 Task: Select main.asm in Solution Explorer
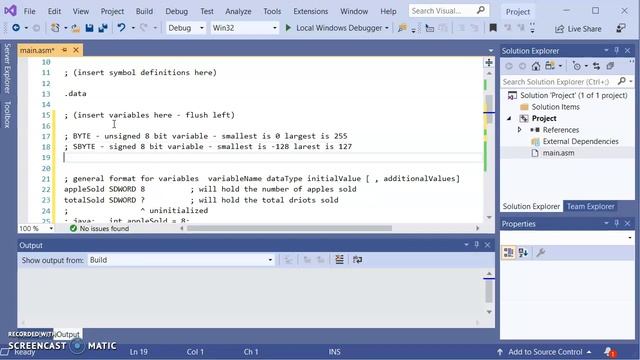[x=558, y=153]
